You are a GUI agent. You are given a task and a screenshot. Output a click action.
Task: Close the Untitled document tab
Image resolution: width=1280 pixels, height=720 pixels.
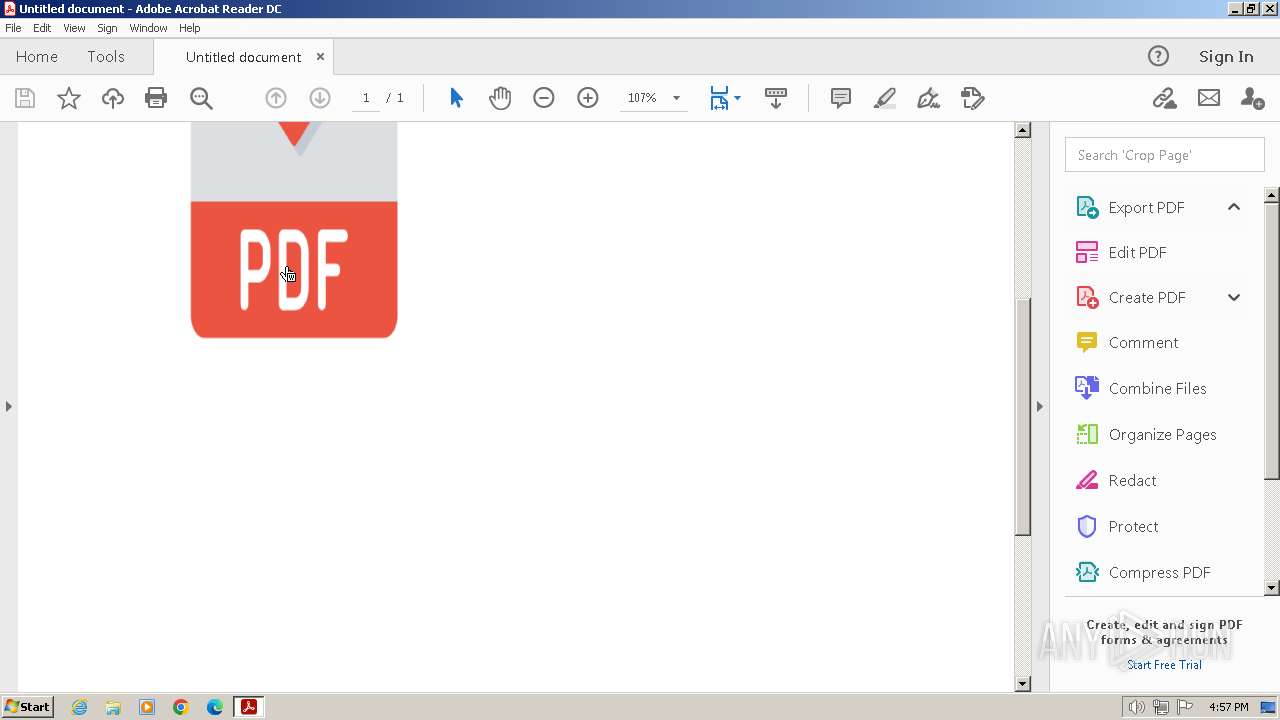(x=320, y=56)
